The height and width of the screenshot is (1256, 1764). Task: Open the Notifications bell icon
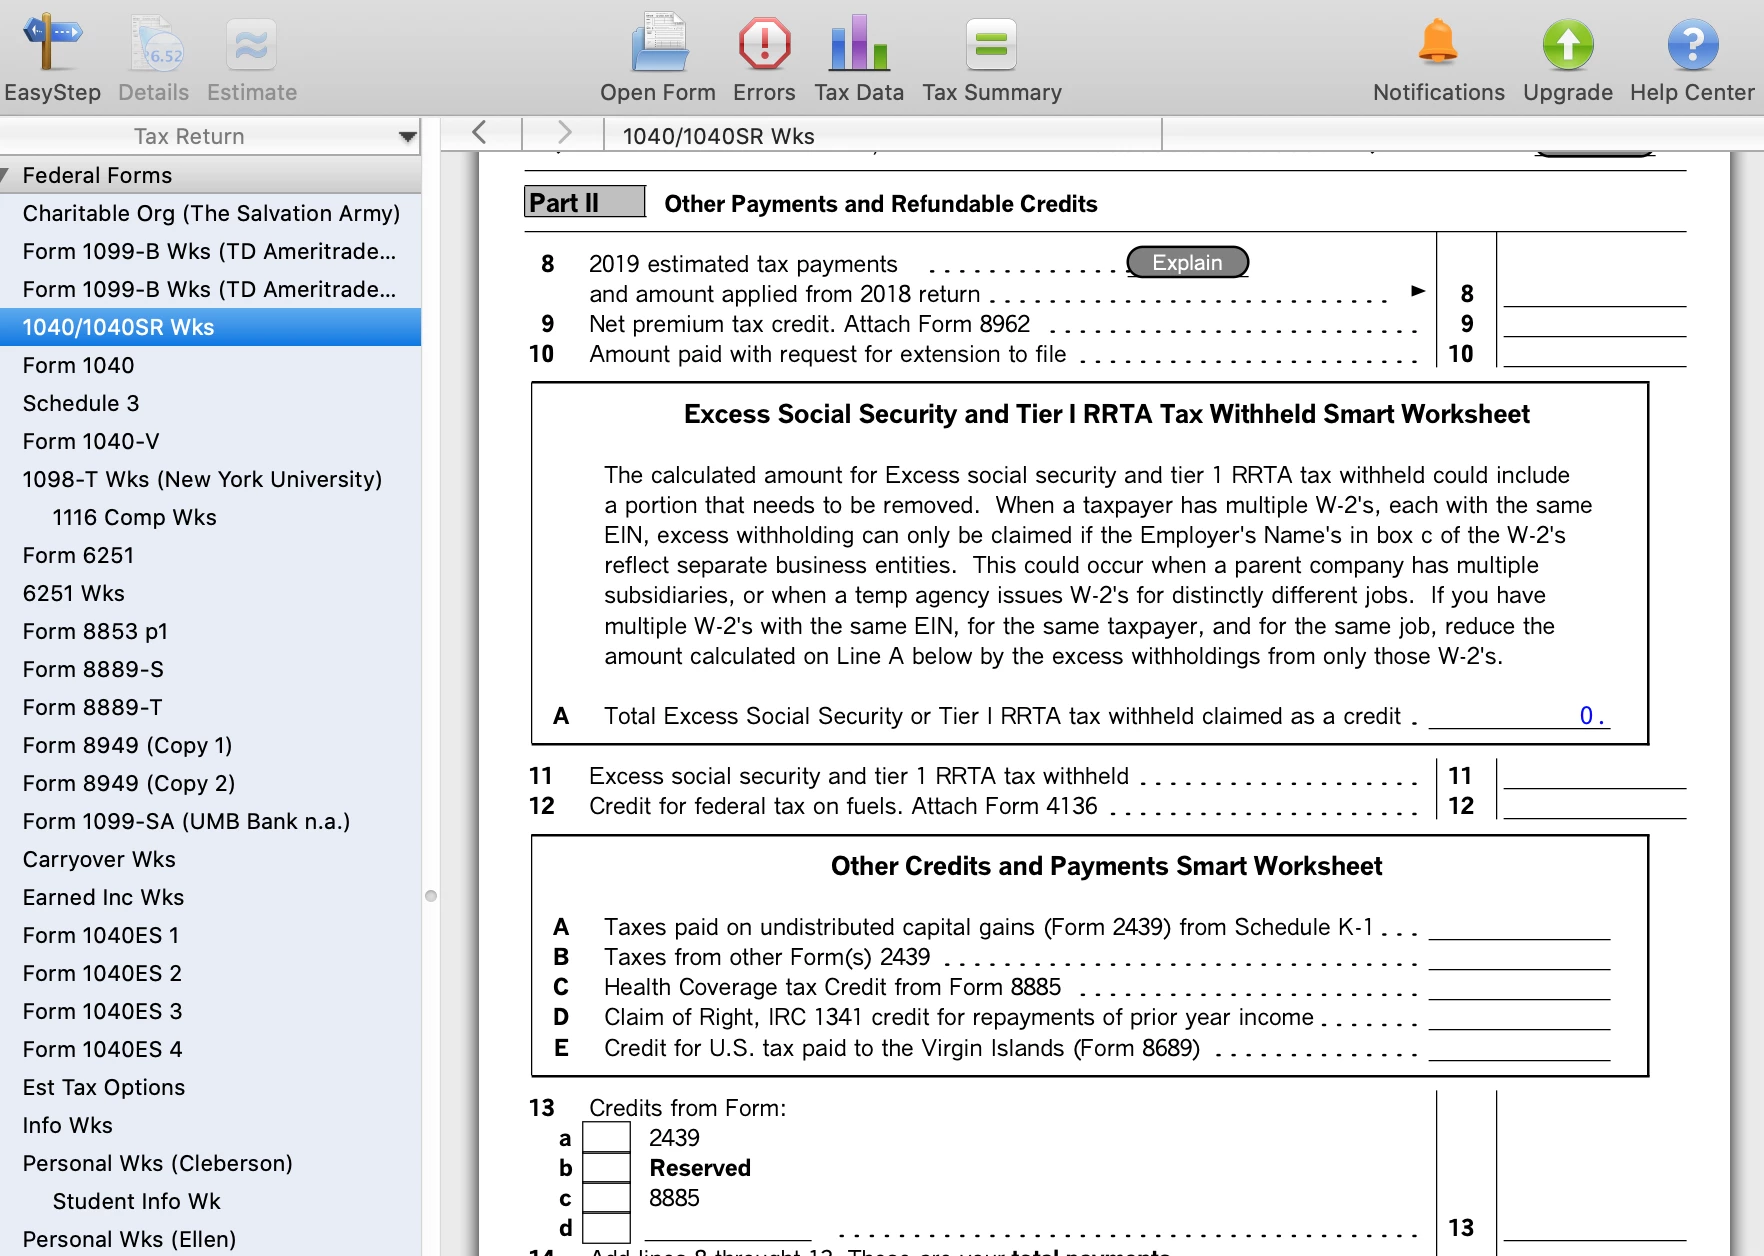[x=1438, y=42]
